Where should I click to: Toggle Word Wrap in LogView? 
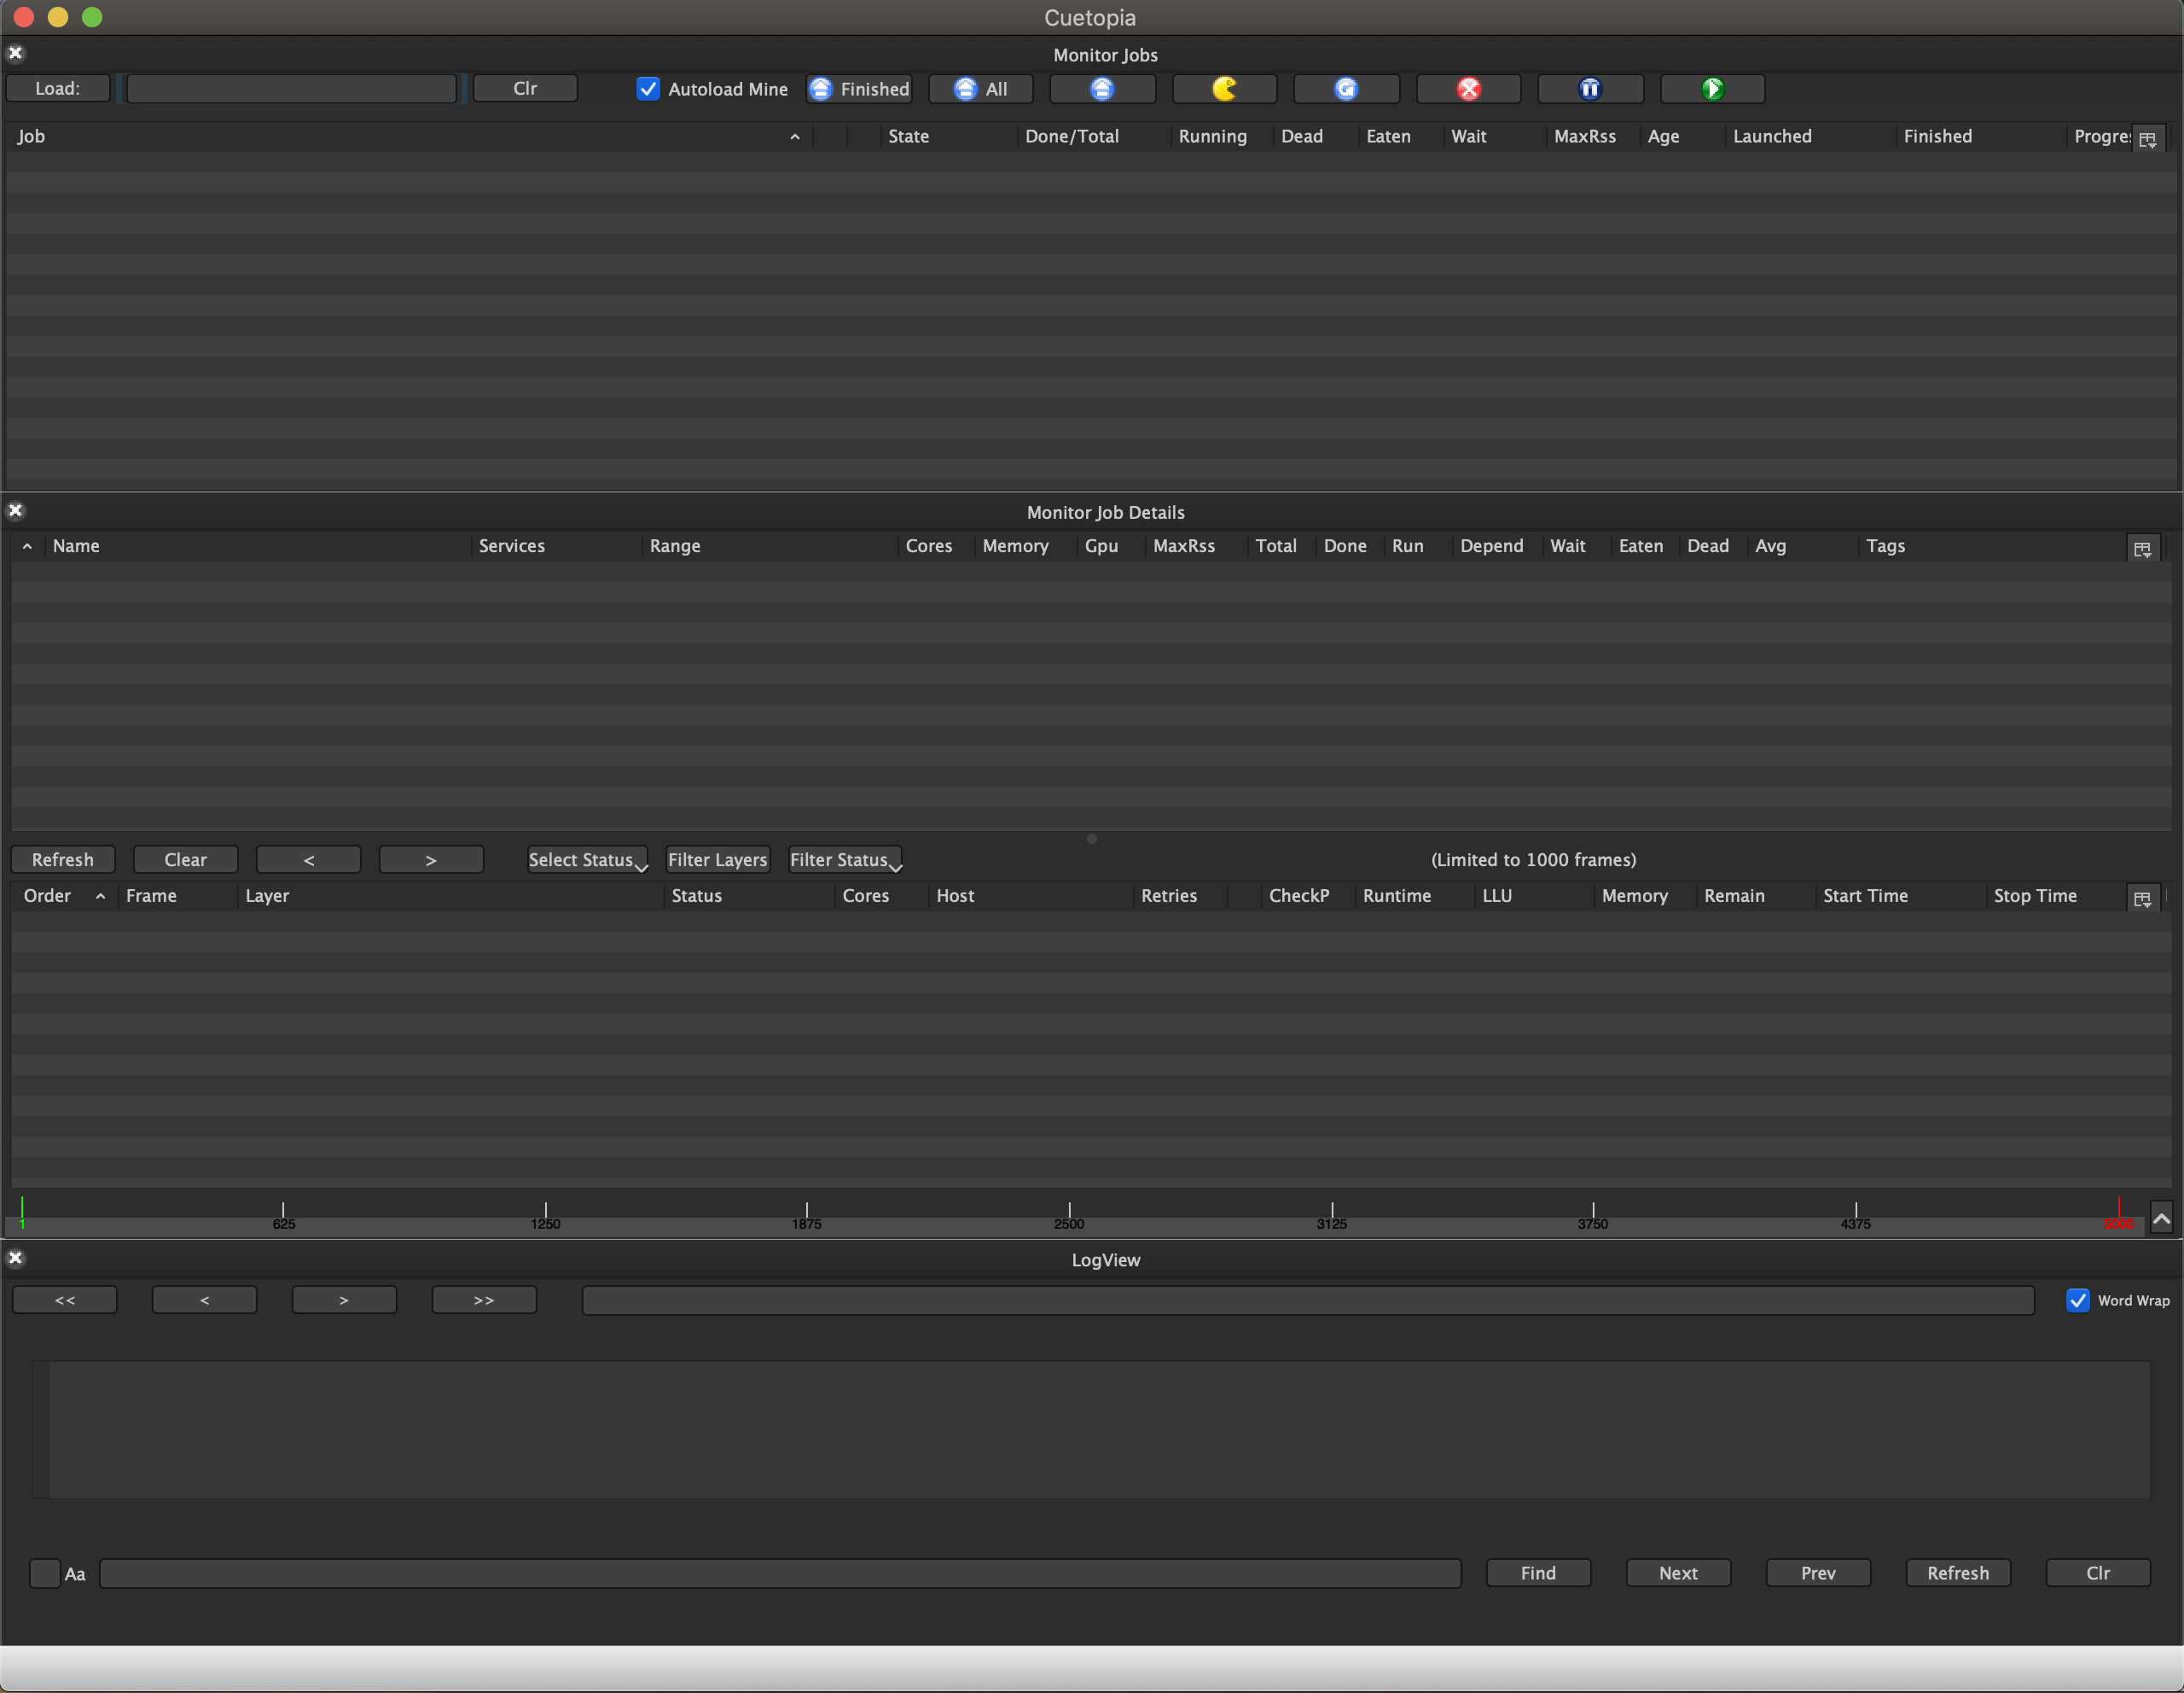pyautogui.click(x=2079, y=1298)
